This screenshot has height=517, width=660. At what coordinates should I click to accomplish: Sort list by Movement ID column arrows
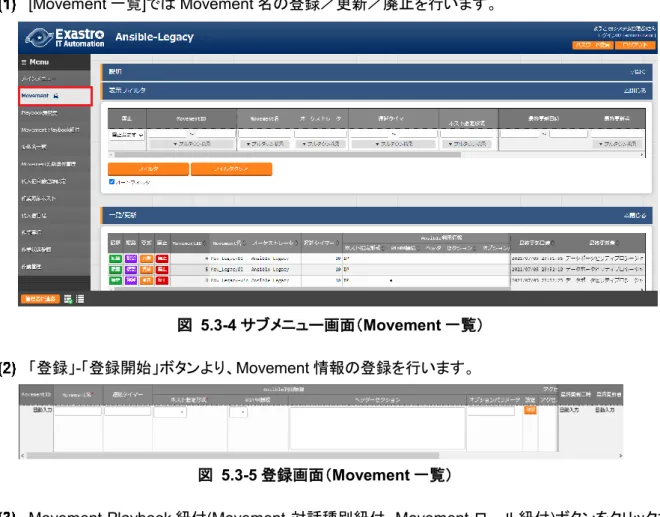click(x=205, y=243)
